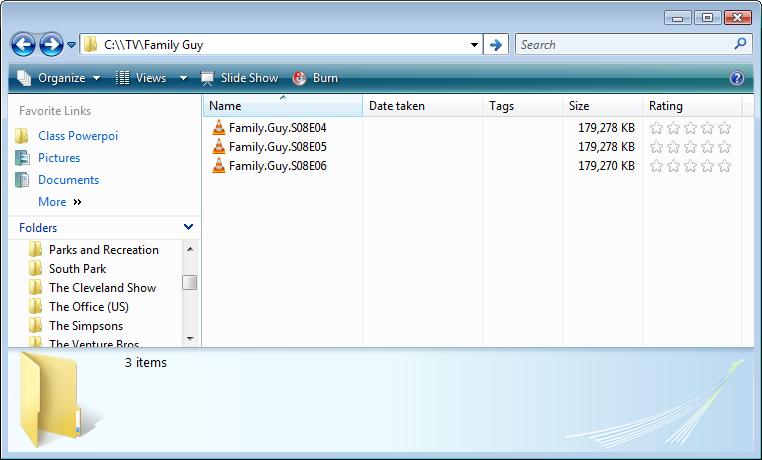Click folder tree scrollbar up arrow
This screenshot has width=762, height=460.
coord(190,249)
